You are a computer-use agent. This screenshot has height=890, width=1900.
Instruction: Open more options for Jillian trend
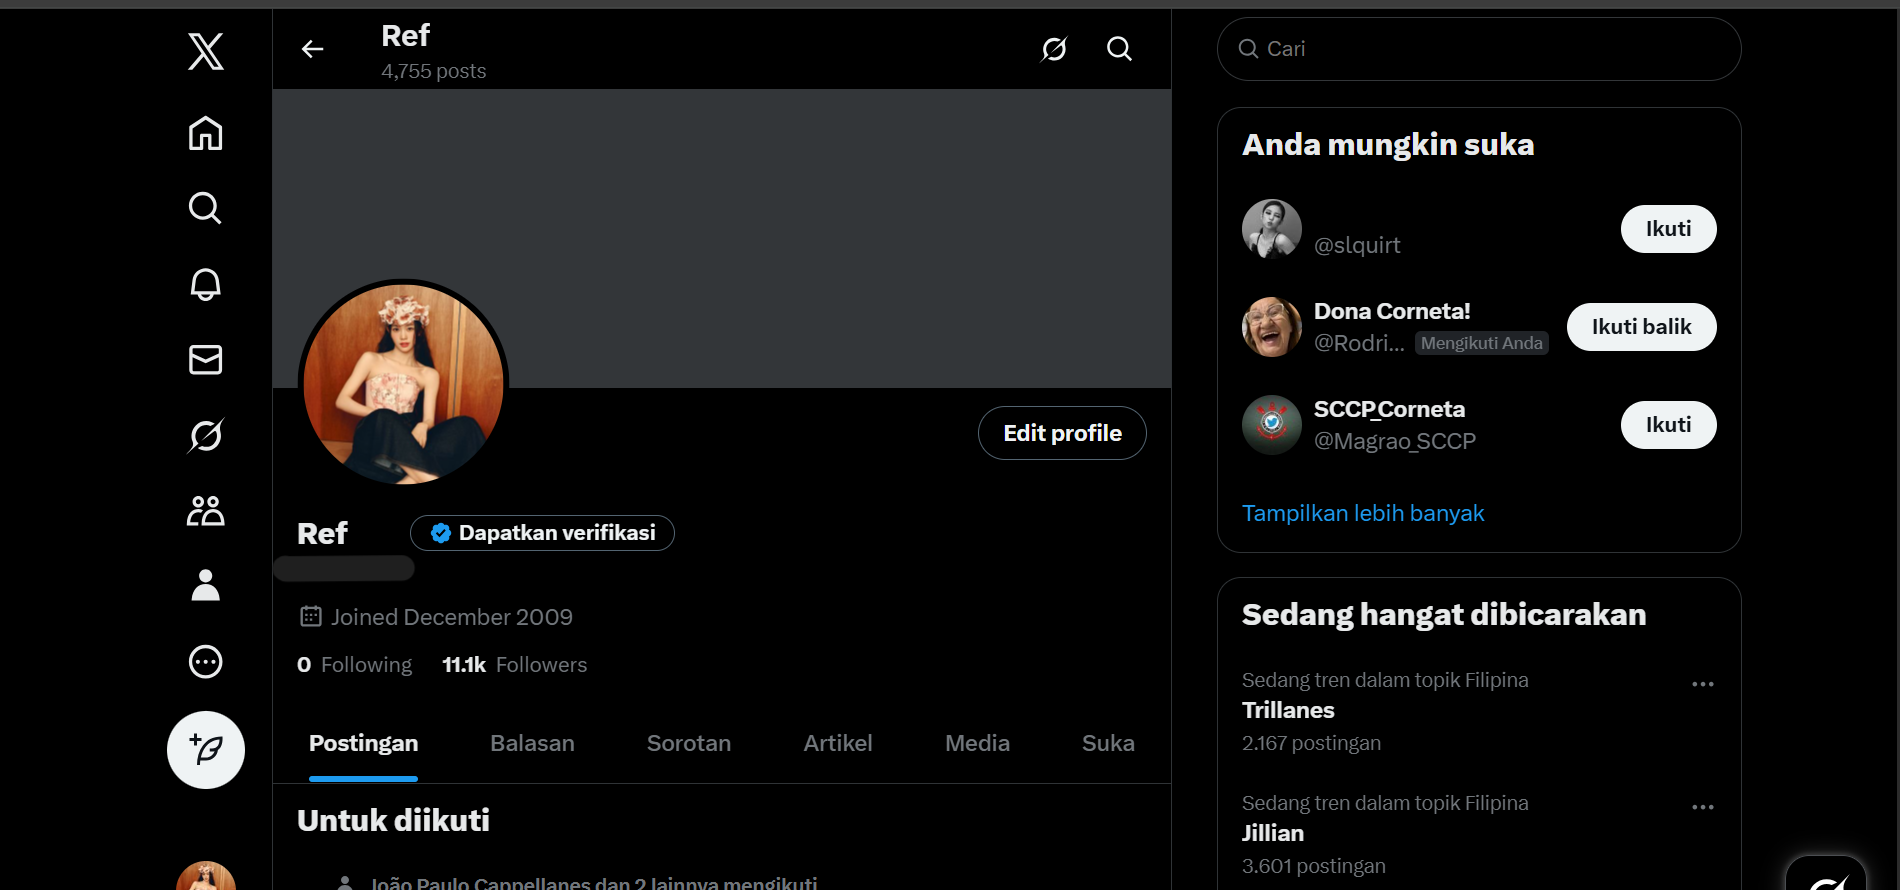[x=1703, y=807]
